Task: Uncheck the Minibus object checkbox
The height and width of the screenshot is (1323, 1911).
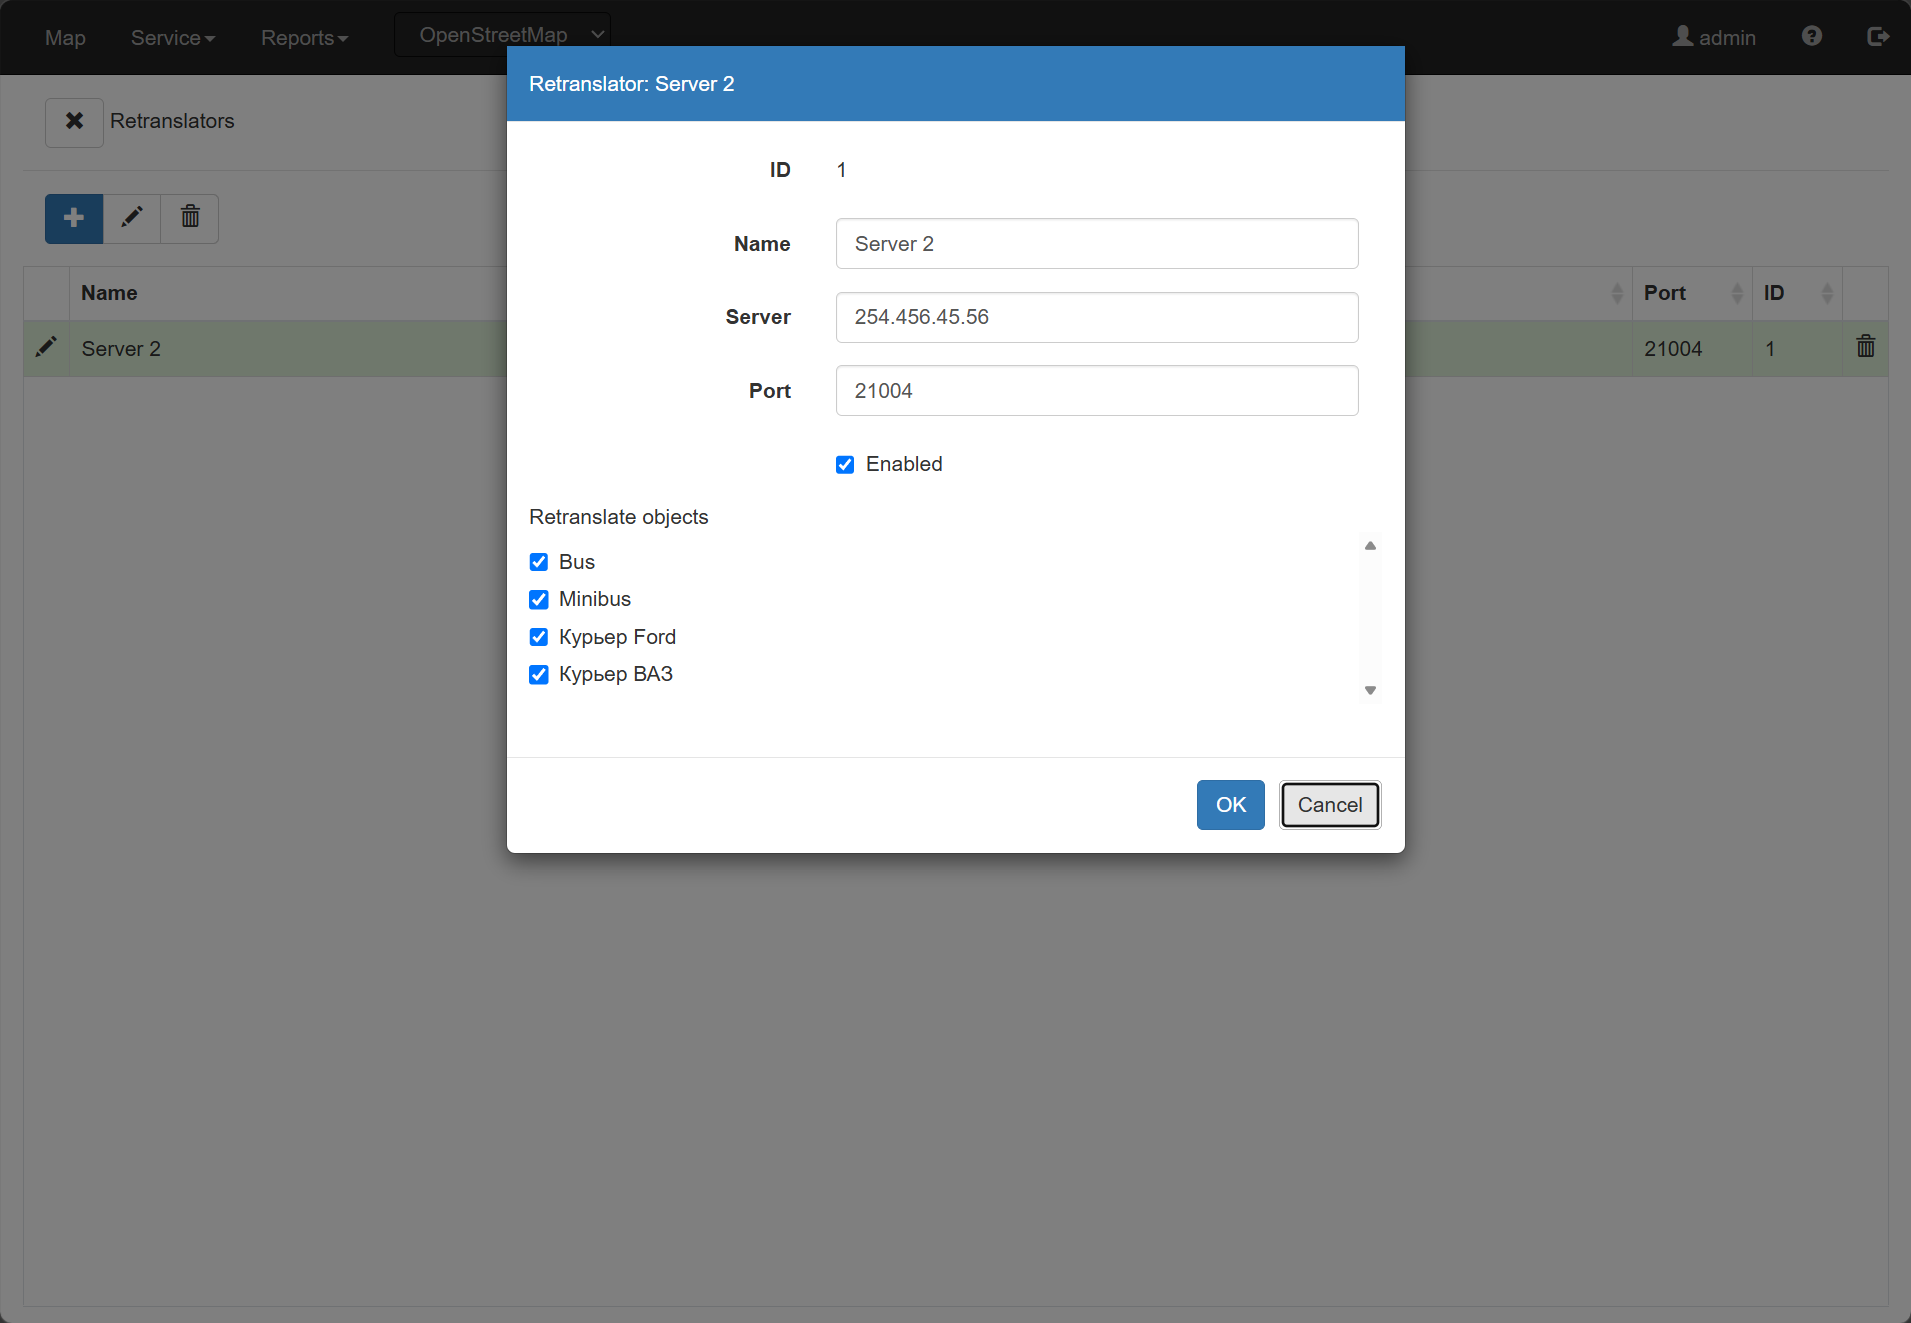Action: 538,599
